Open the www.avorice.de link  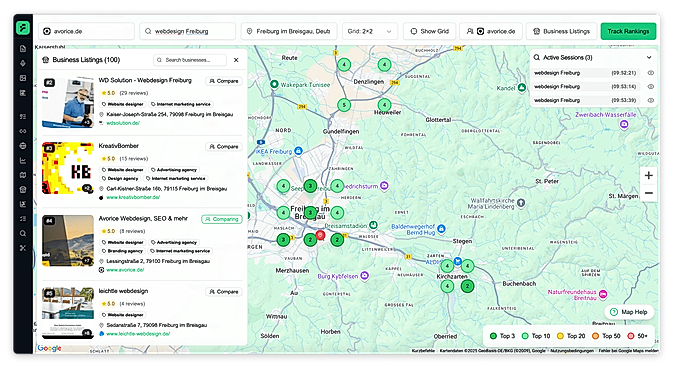pyautogui.click(x=125, y=270)
